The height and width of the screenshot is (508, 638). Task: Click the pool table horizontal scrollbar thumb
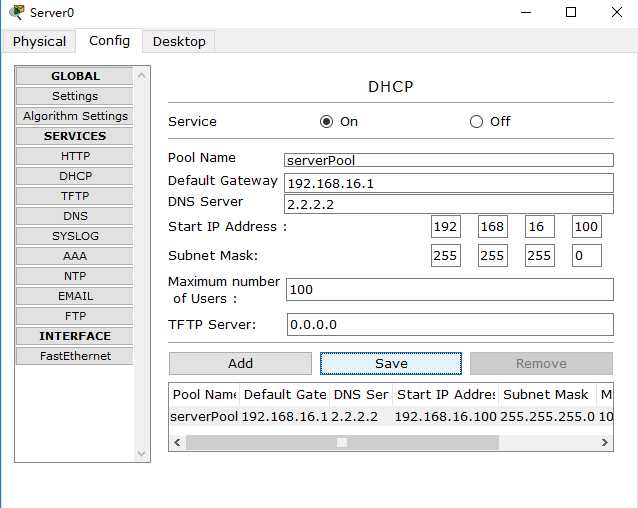342,443
